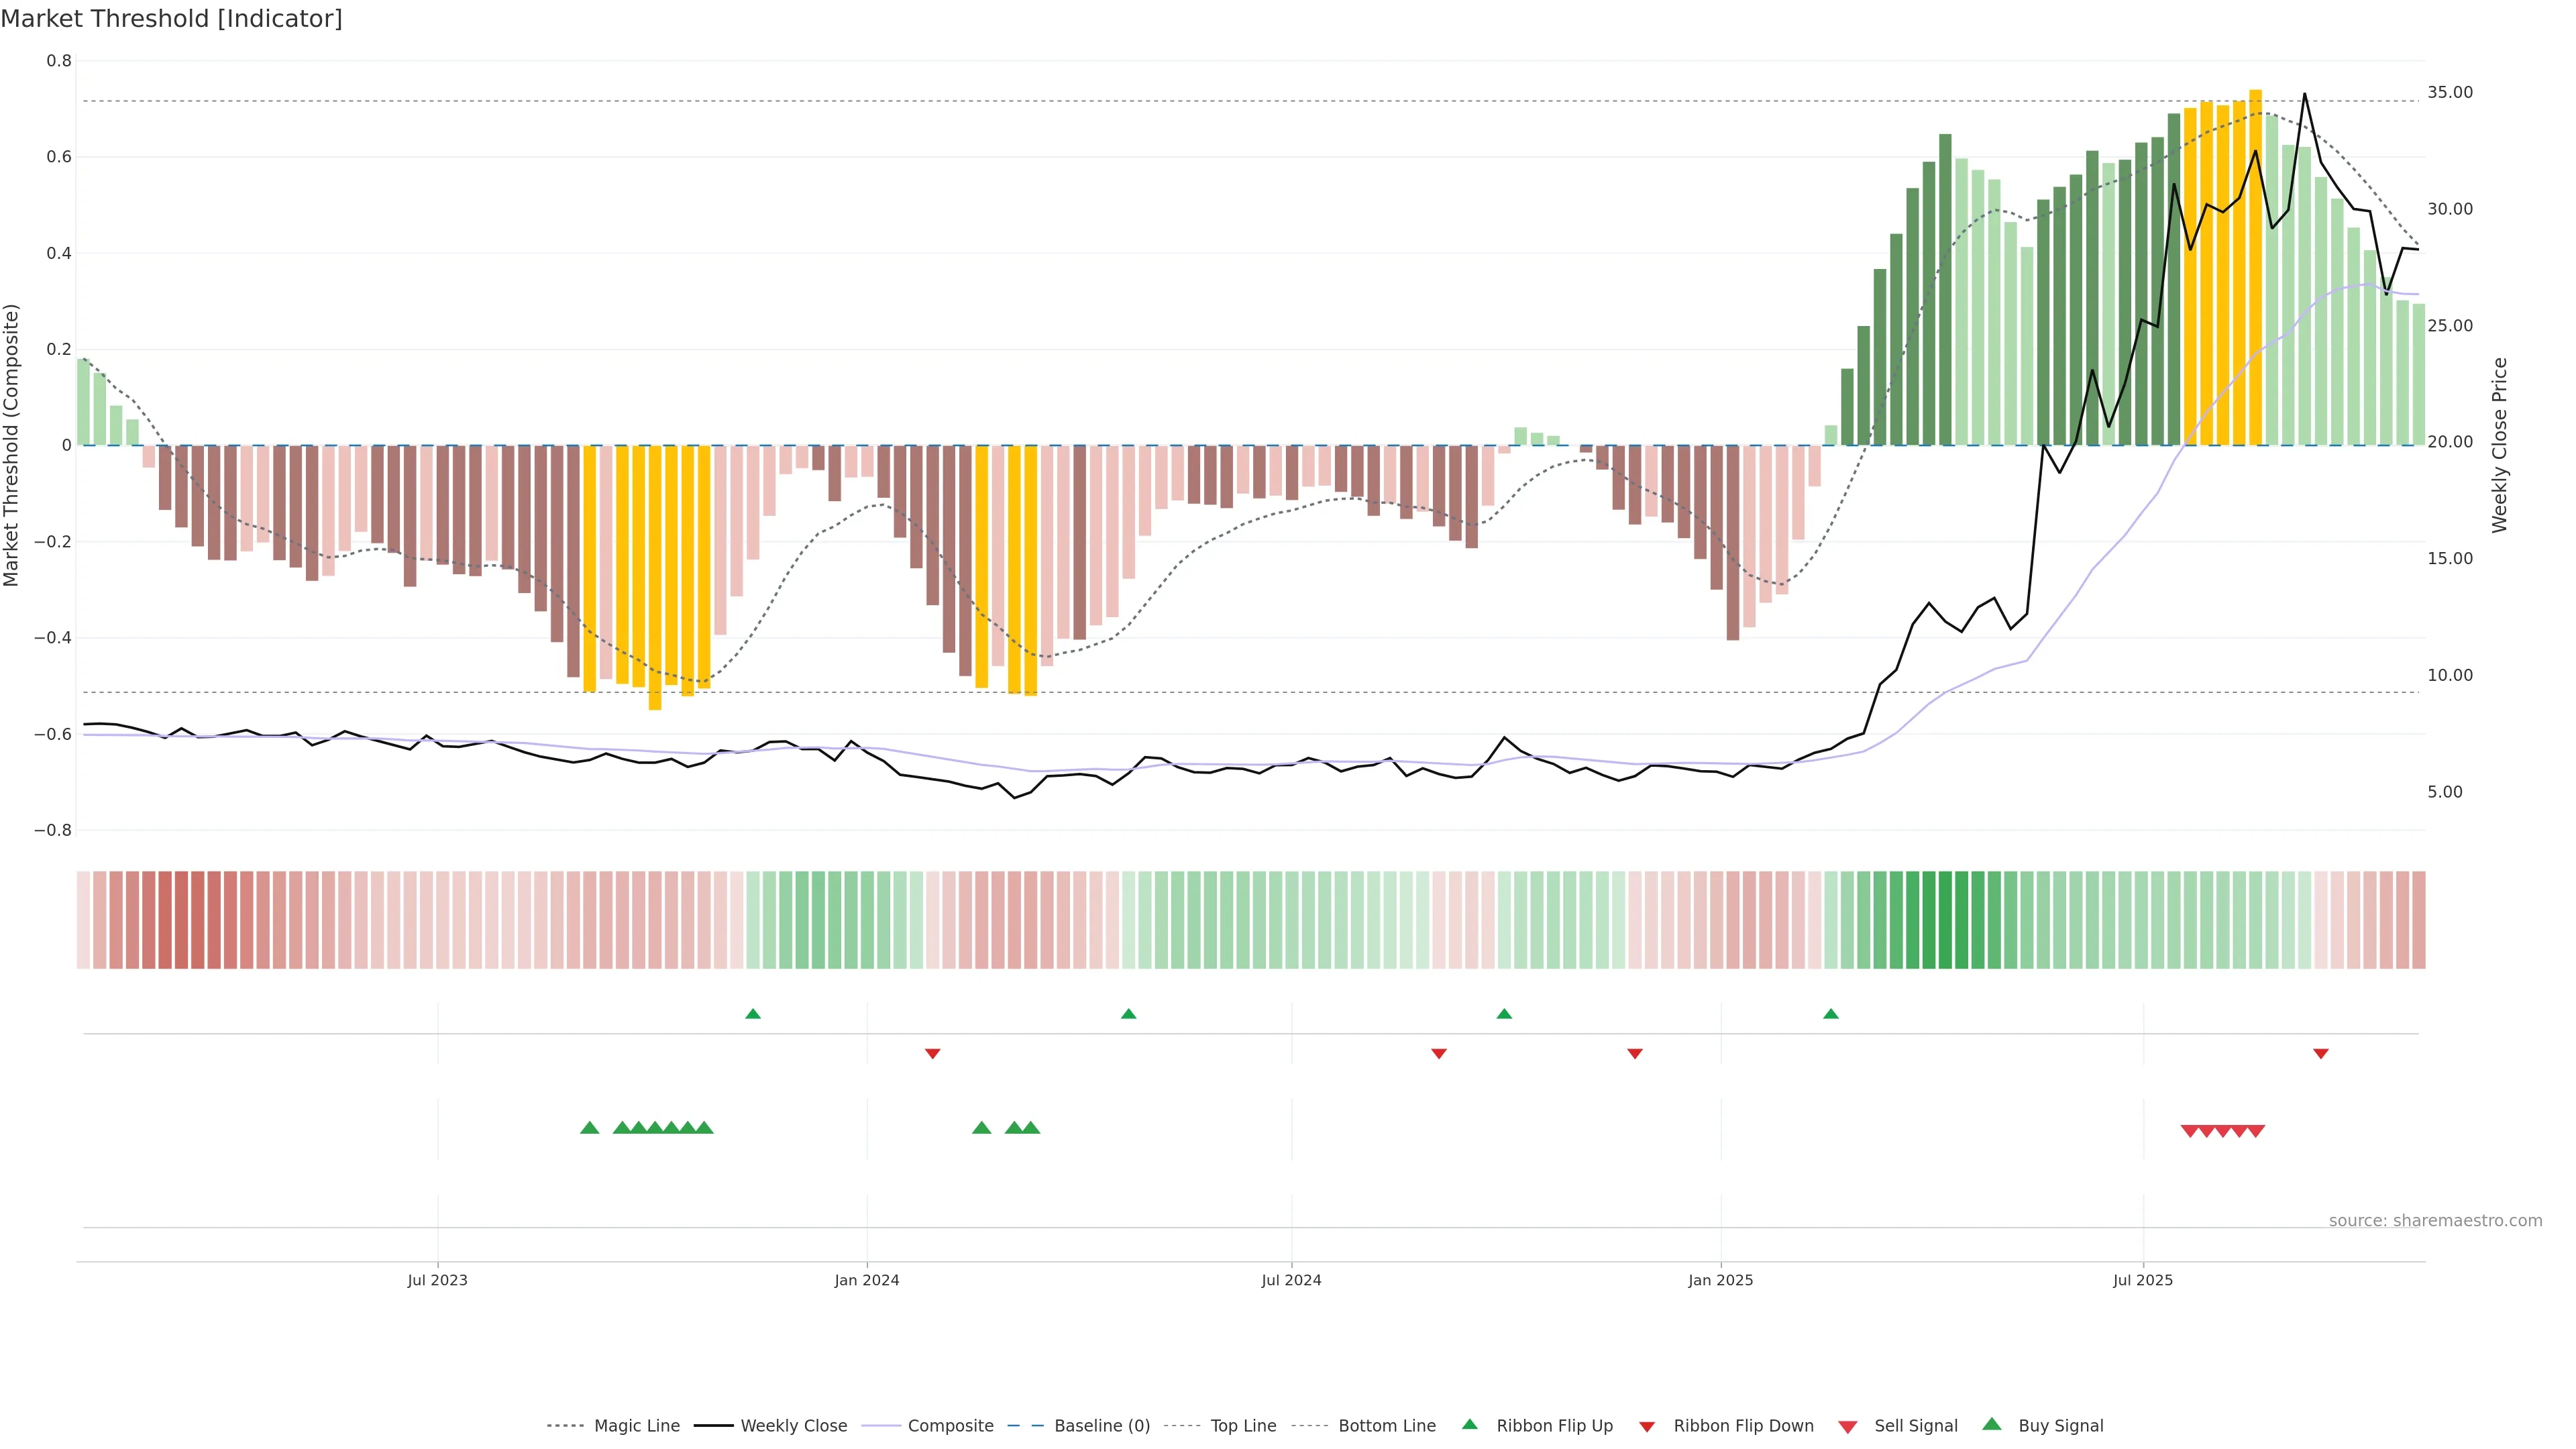Click the Jan 2024 x-axis label
Image resolution: width=2576 pixels, height=1449 pixels.
point(867,1280)
